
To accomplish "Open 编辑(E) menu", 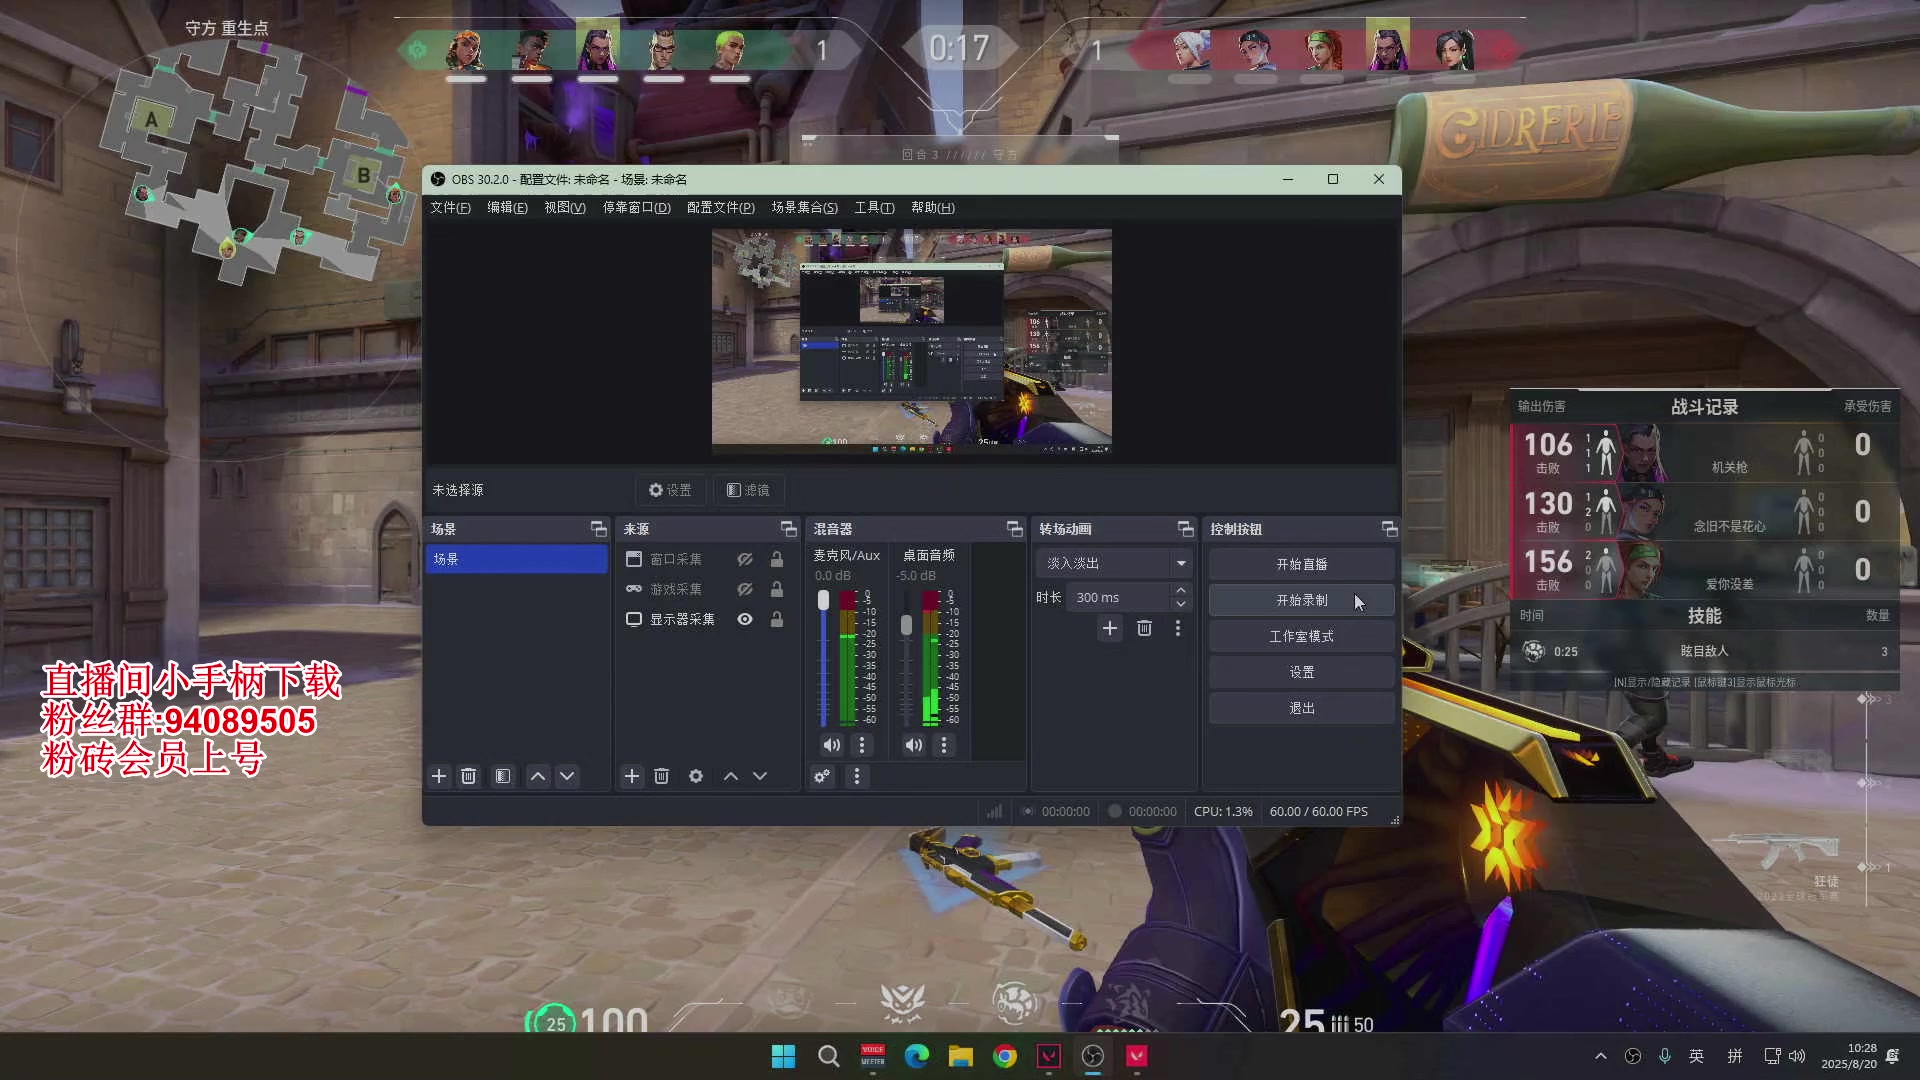I will [507, 207].
